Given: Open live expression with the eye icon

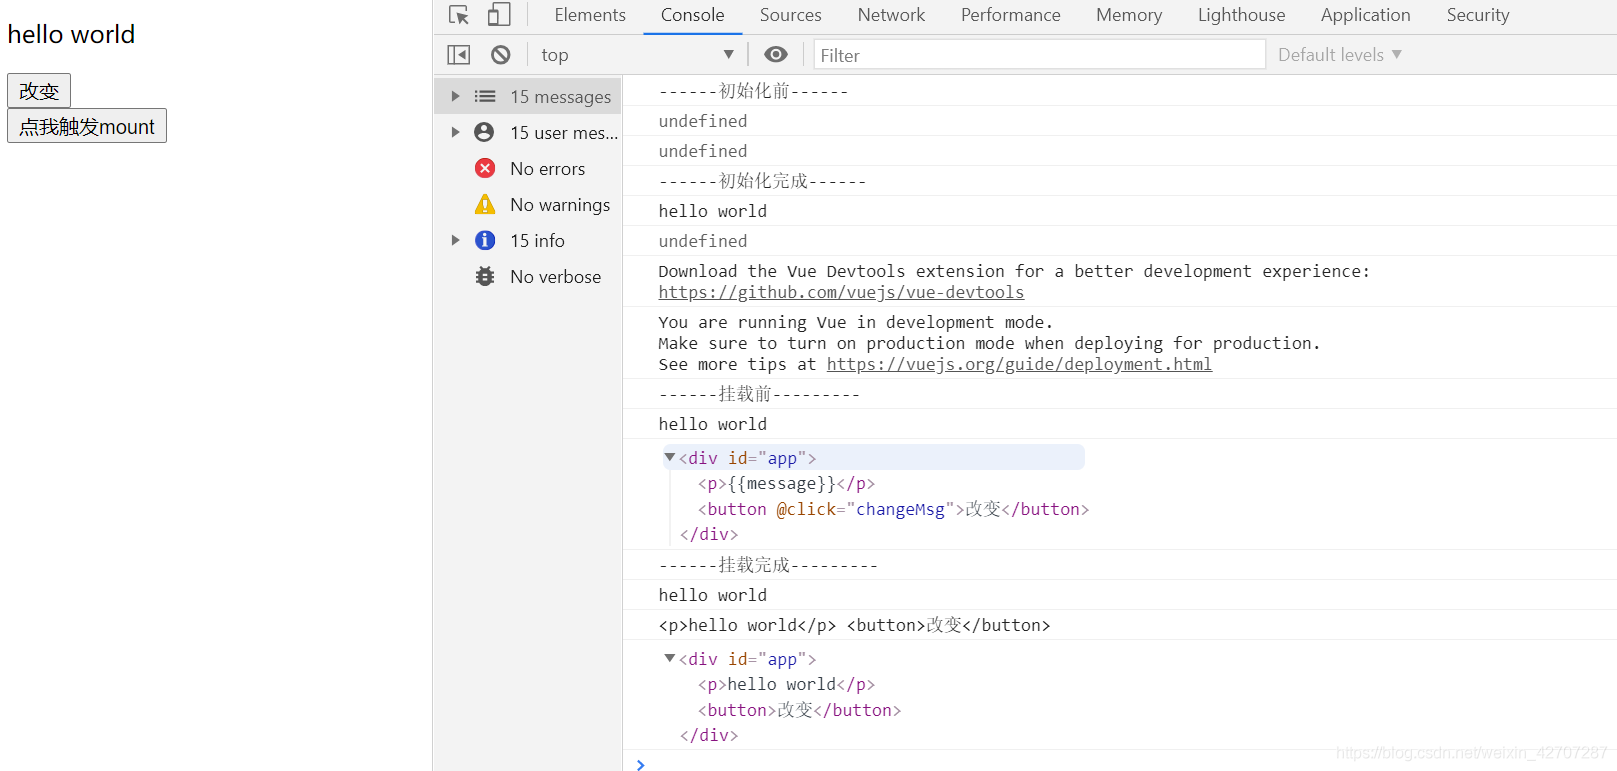Looking at the screenshot, I should [776, 55].
